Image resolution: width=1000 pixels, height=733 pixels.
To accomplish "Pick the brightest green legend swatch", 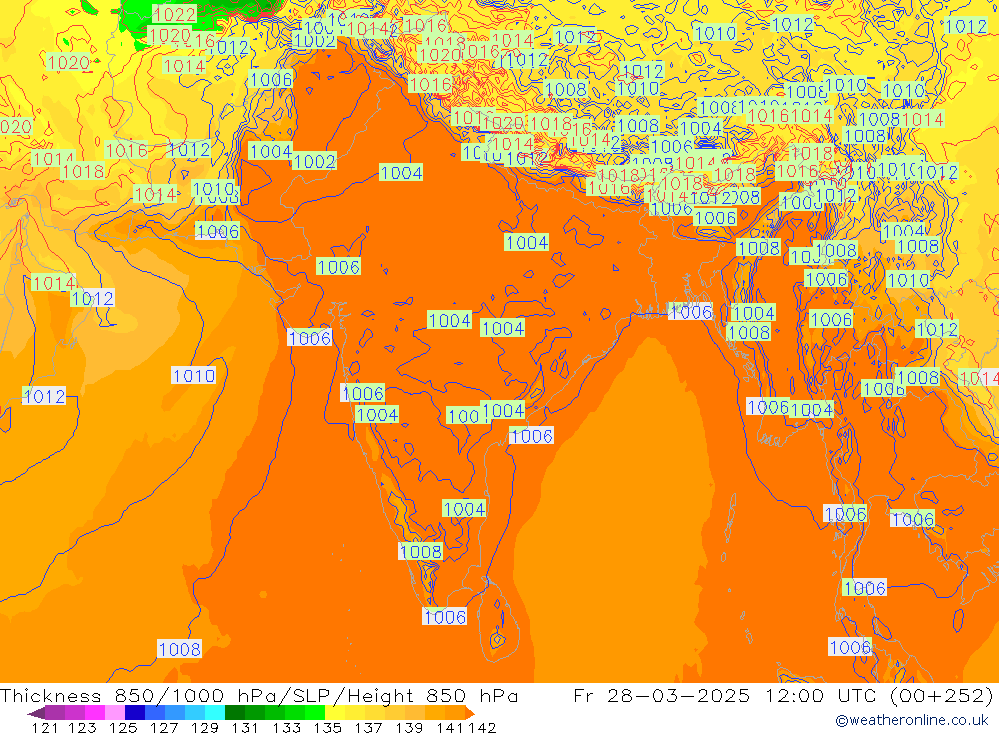I will (315, 713).
